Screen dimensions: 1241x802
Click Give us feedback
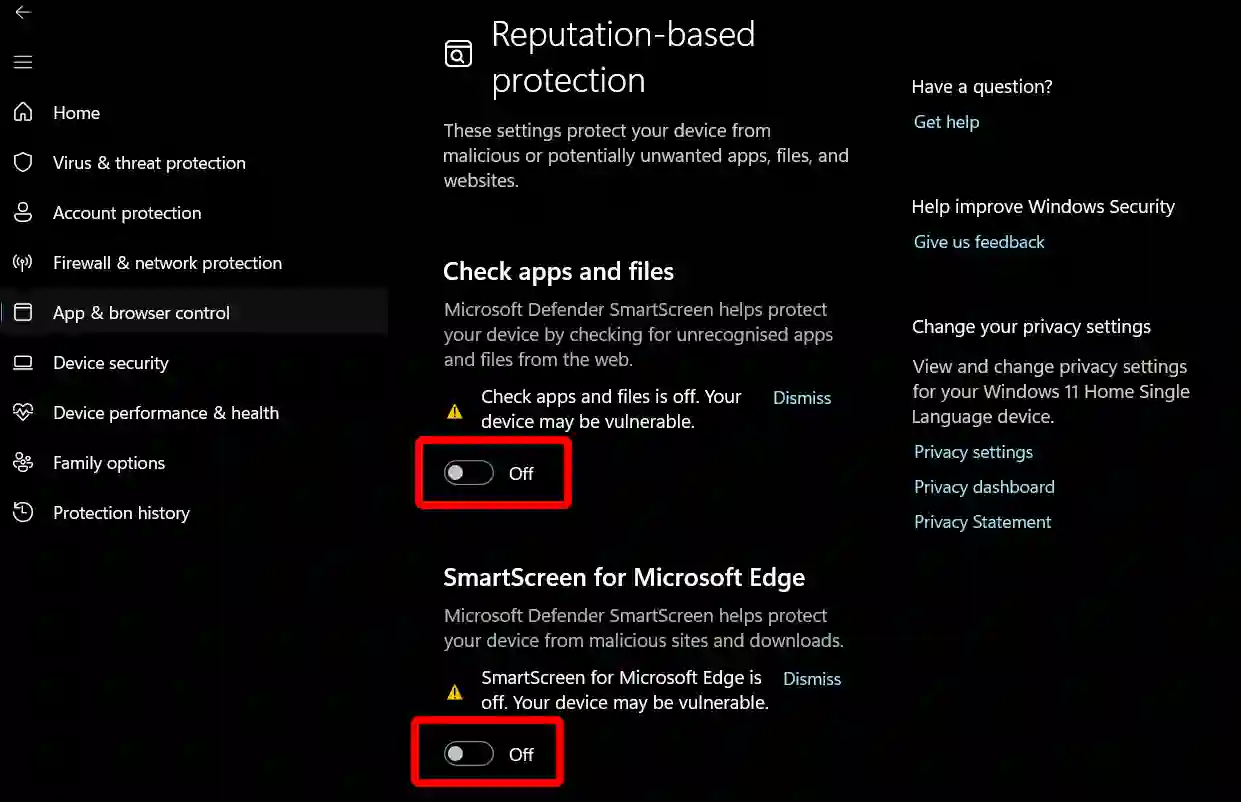coord(978,241)
